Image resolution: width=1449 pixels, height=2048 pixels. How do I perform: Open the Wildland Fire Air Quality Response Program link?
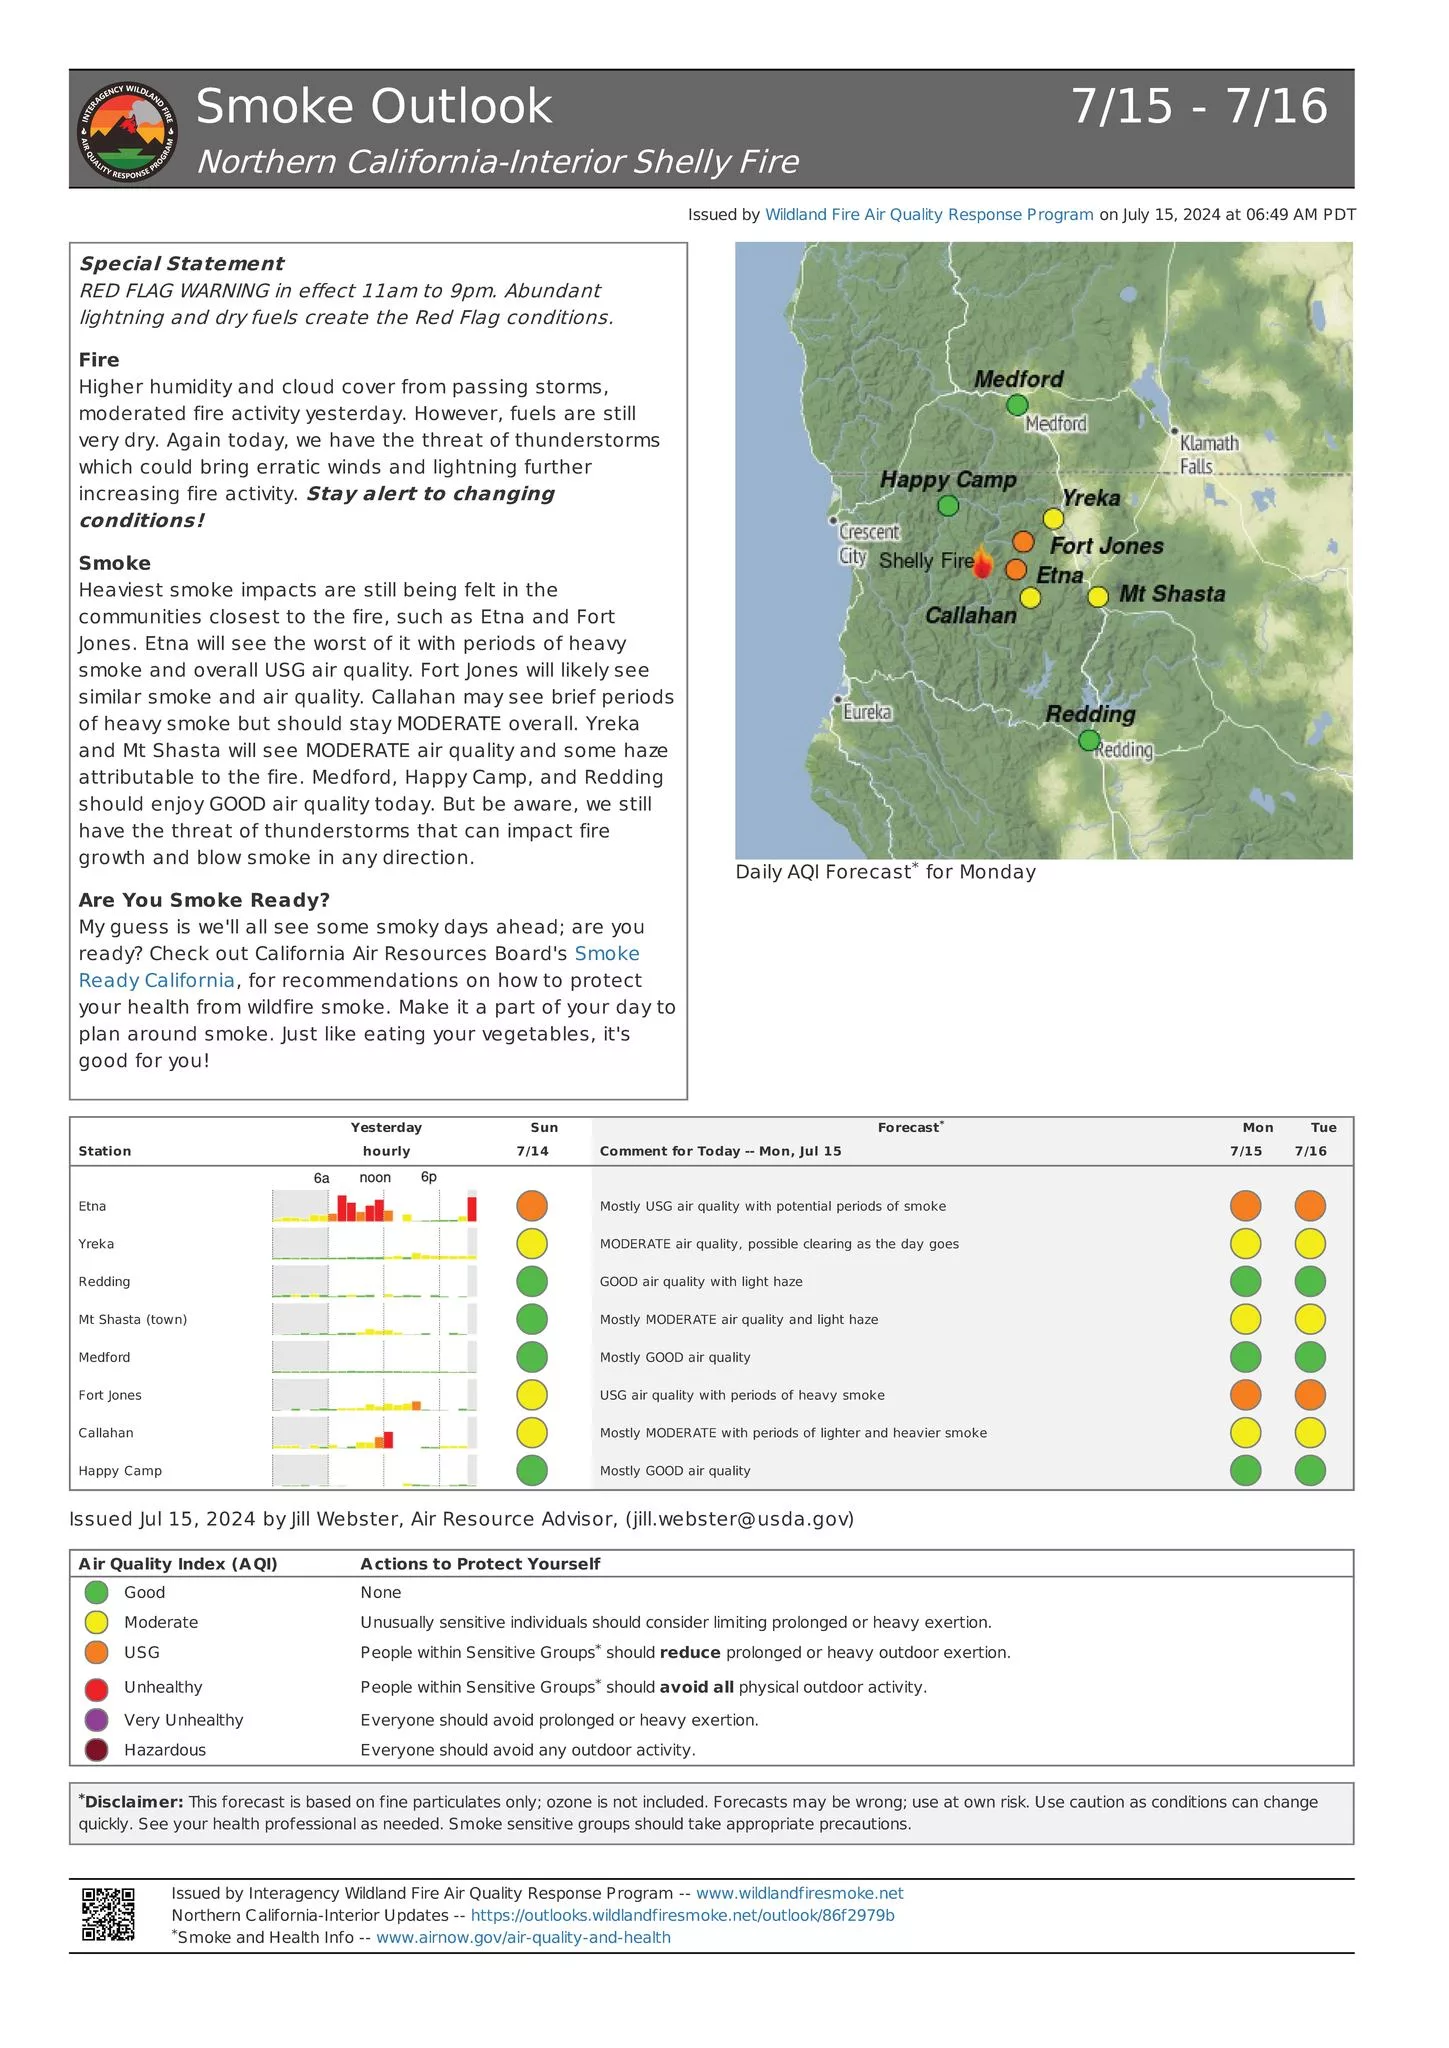click(929, 215)
